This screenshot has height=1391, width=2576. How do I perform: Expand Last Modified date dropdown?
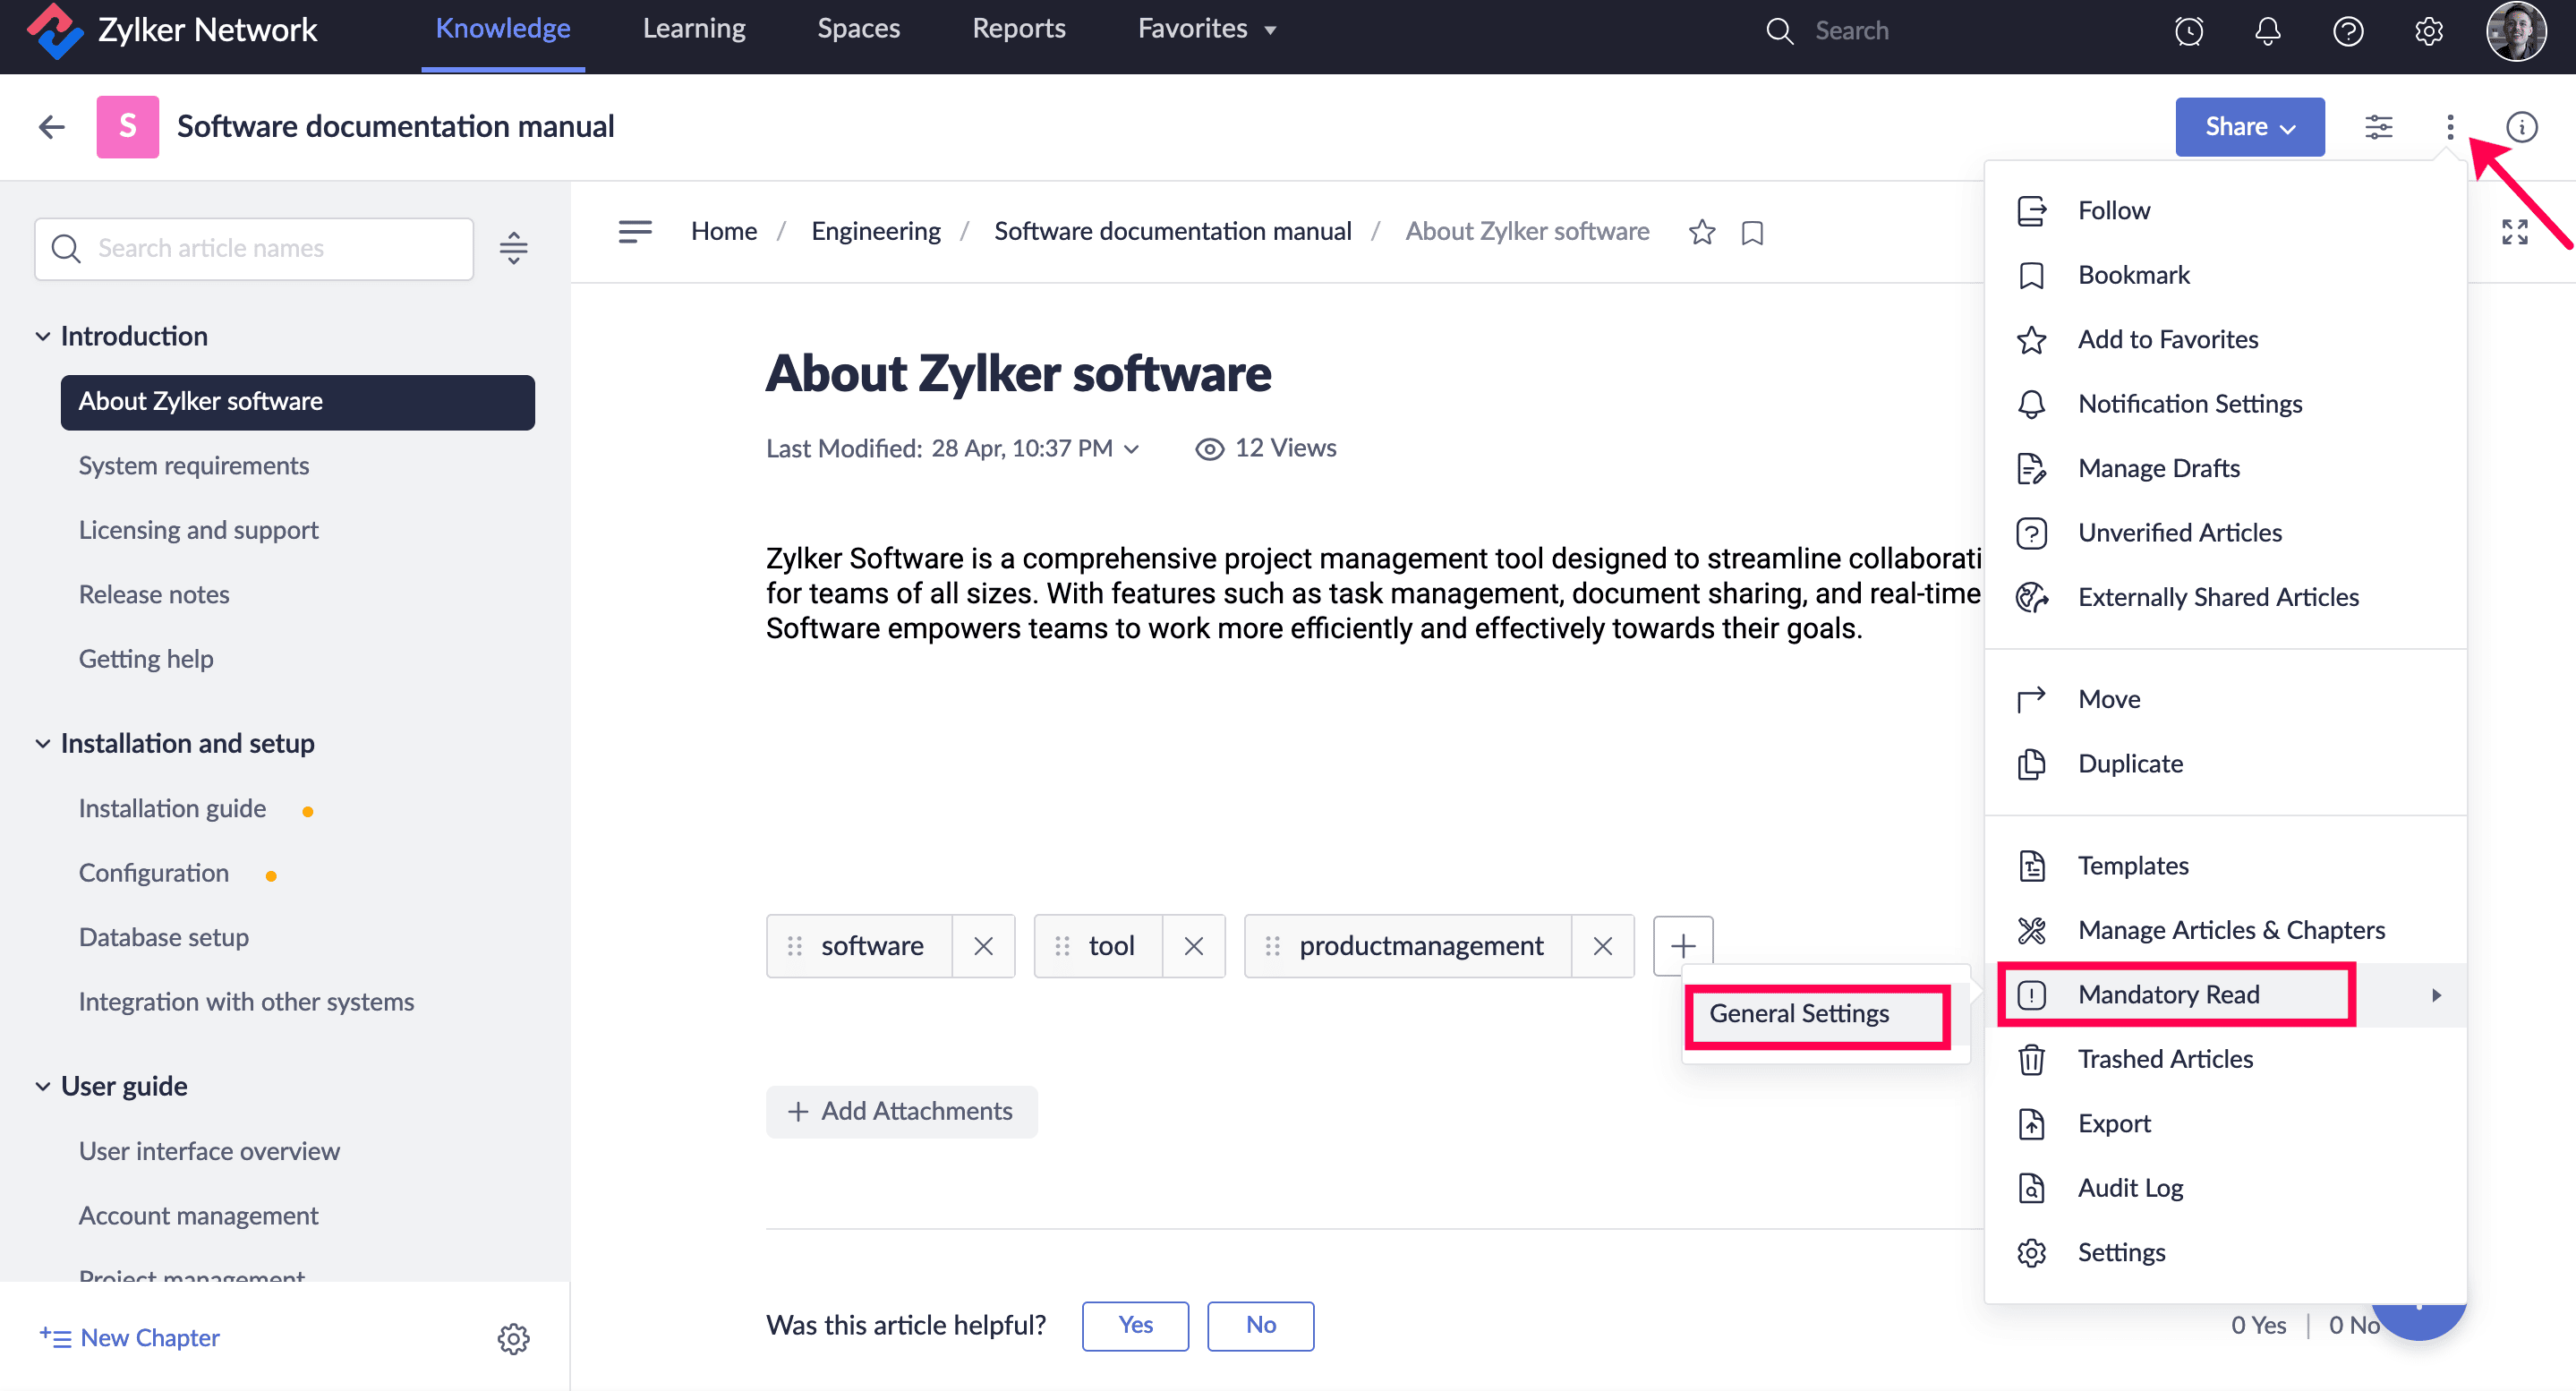point(1131,449)
